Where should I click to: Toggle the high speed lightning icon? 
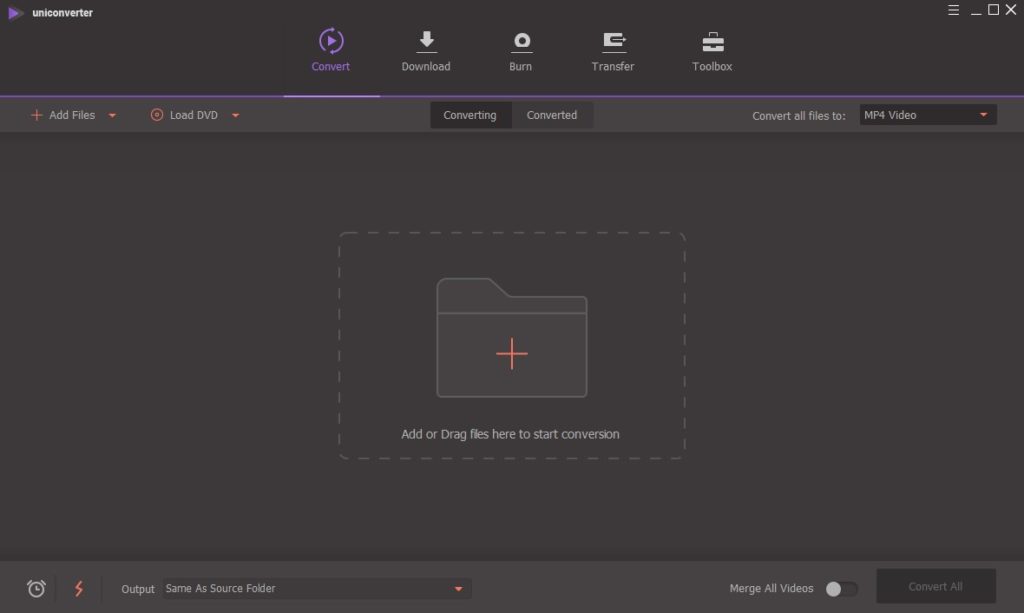pyautogui.click(x=79, y=588)
